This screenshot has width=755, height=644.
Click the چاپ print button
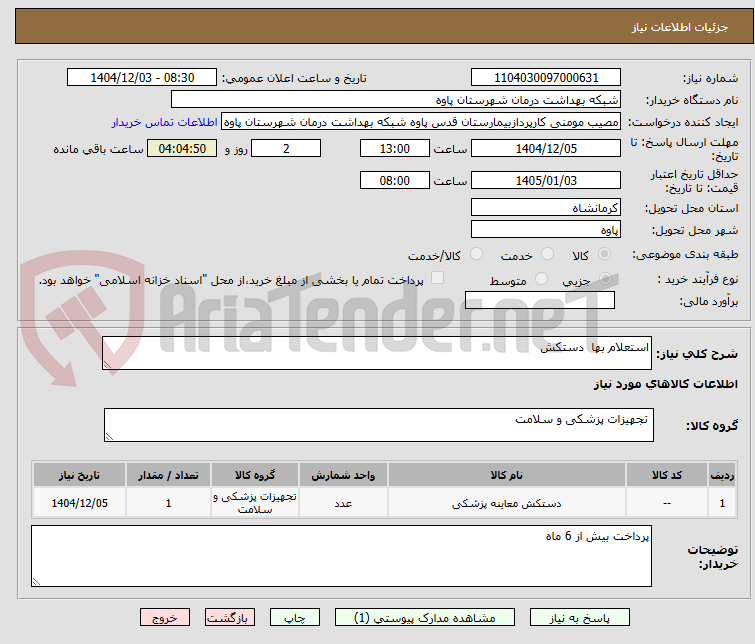pos(295,617)
